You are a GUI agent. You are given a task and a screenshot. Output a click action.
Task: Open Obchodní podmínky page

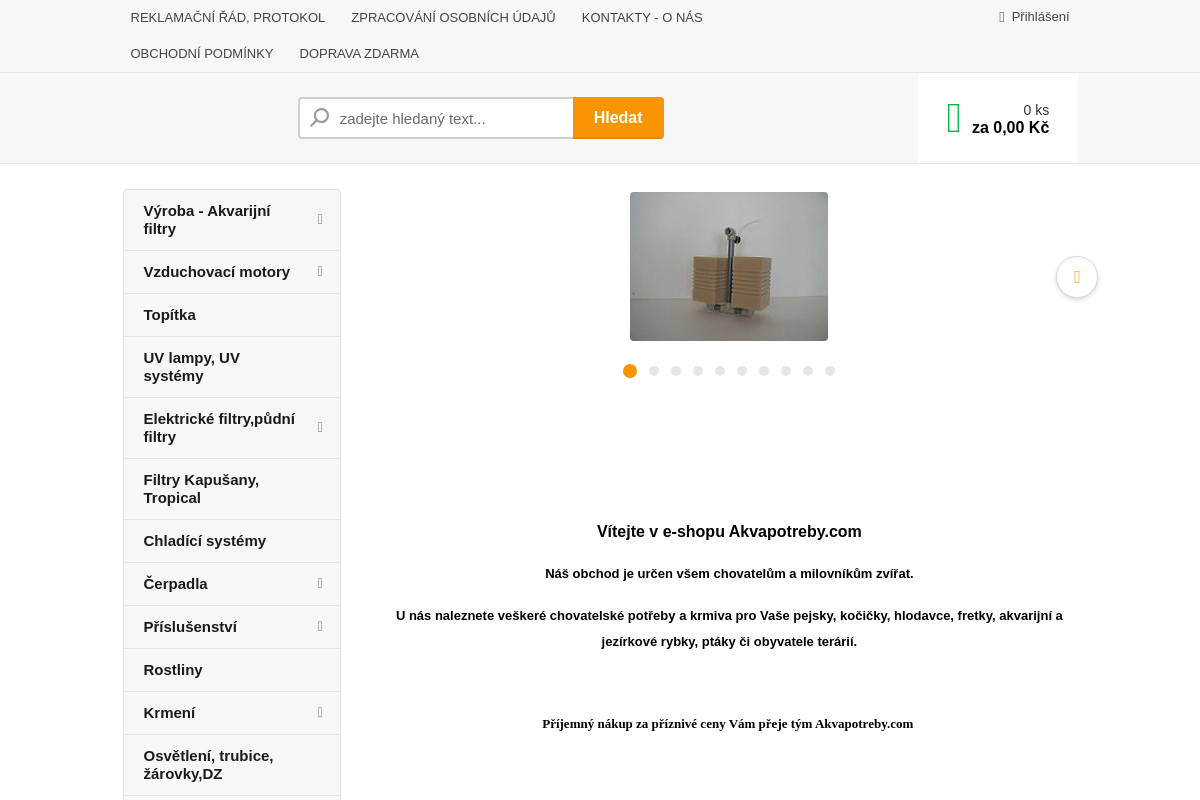coord(202,54)
